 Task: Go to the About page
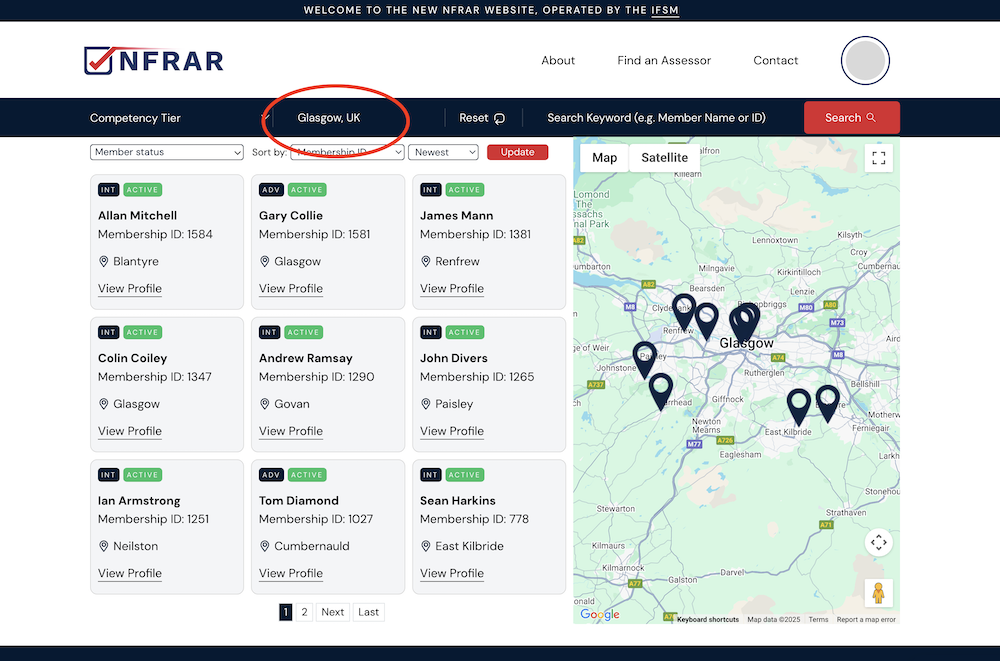[558, 60]
